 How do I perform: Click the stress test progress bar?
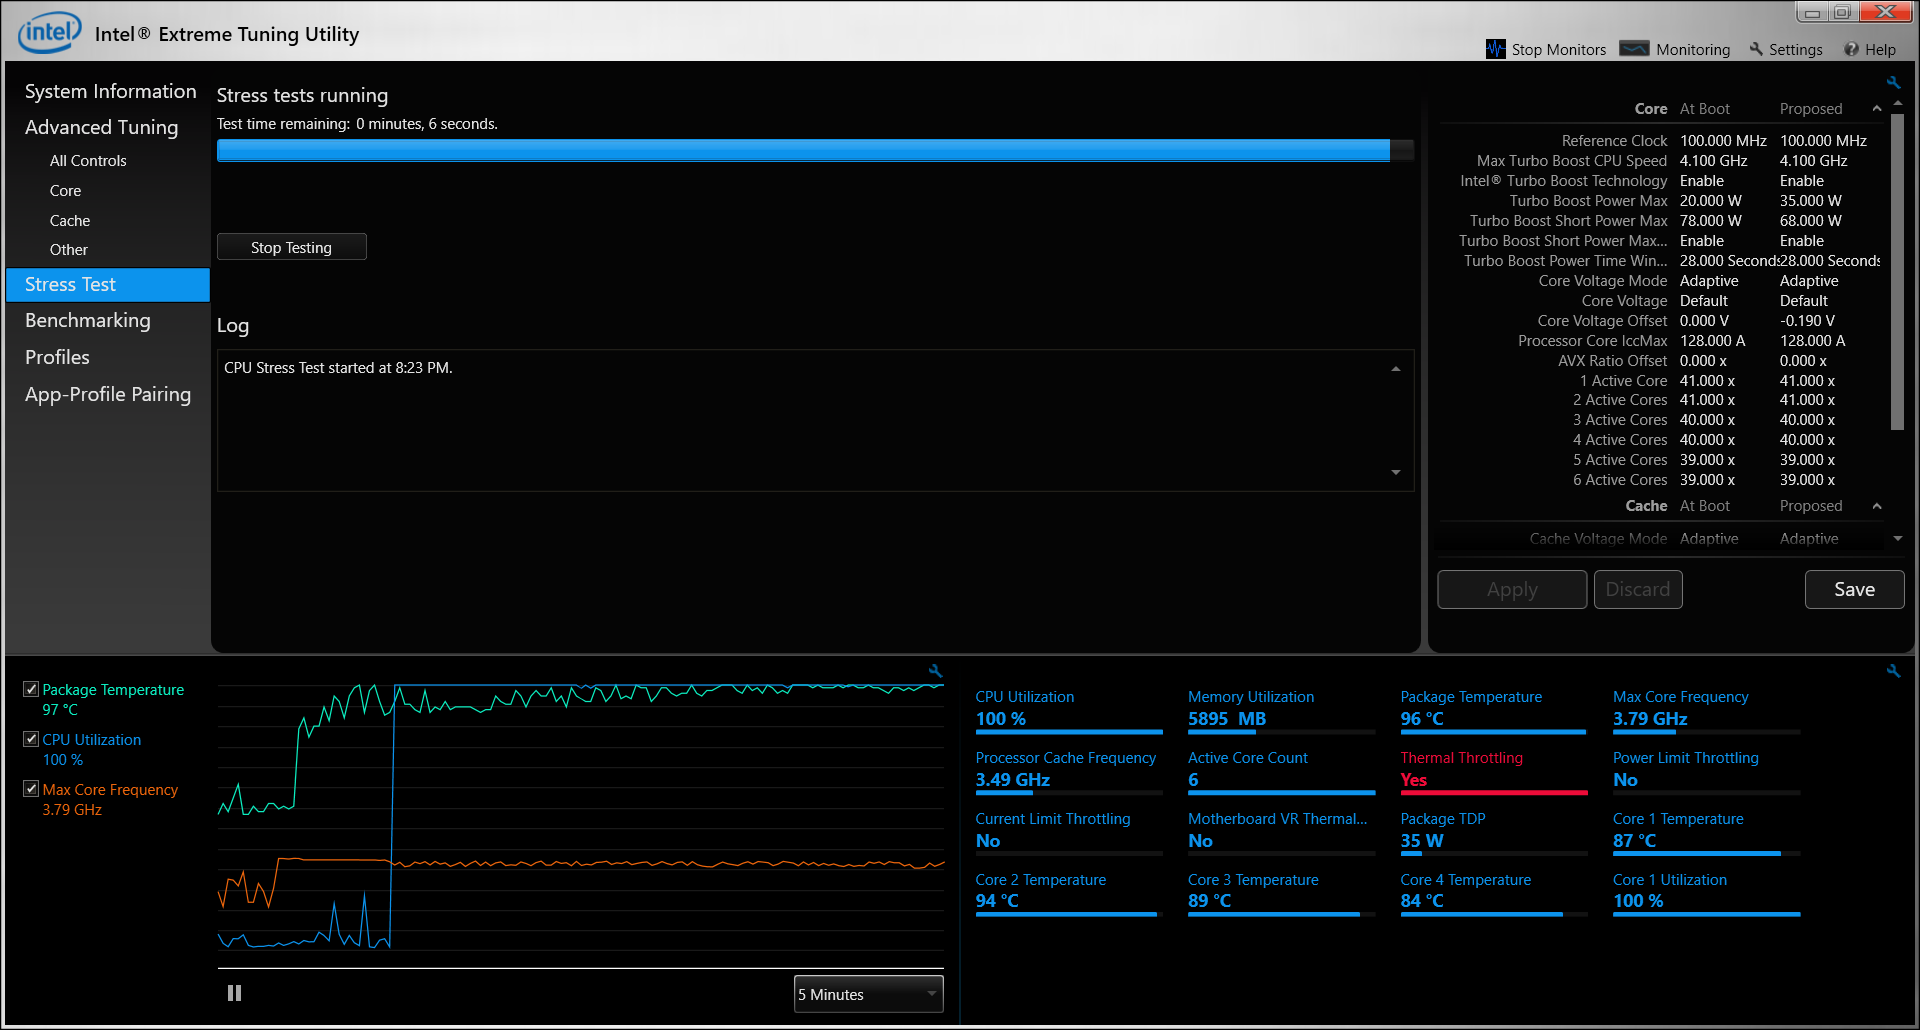[815, 150]
